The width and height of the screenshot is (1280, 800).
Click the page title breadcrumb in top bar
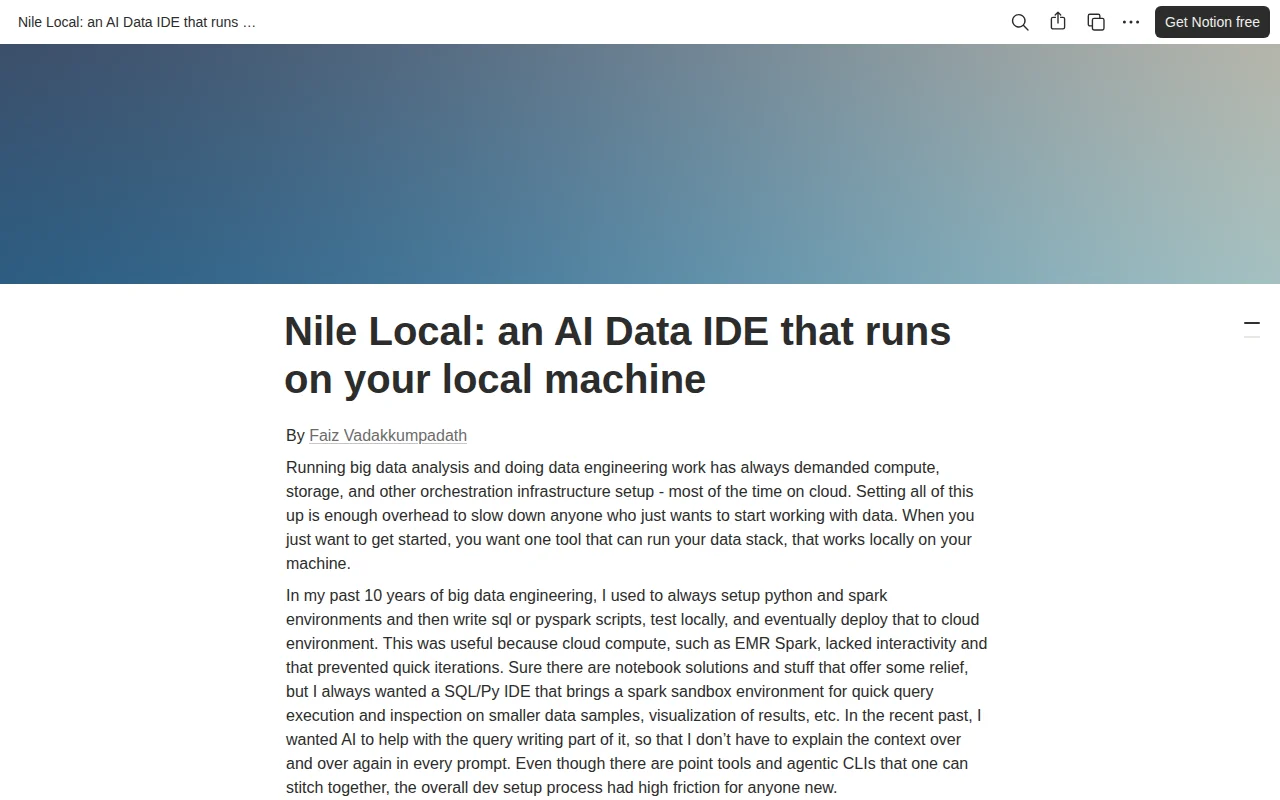[137, 22]
